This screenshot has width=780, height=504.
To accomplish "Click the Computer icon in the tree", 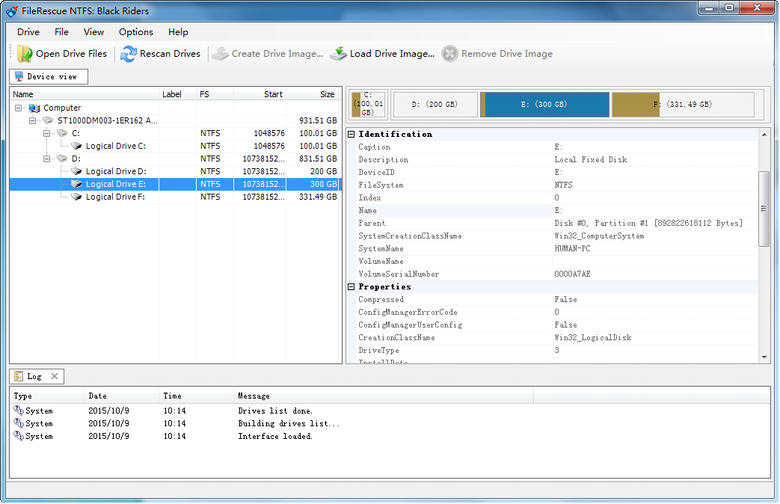I will coord(35,108).
